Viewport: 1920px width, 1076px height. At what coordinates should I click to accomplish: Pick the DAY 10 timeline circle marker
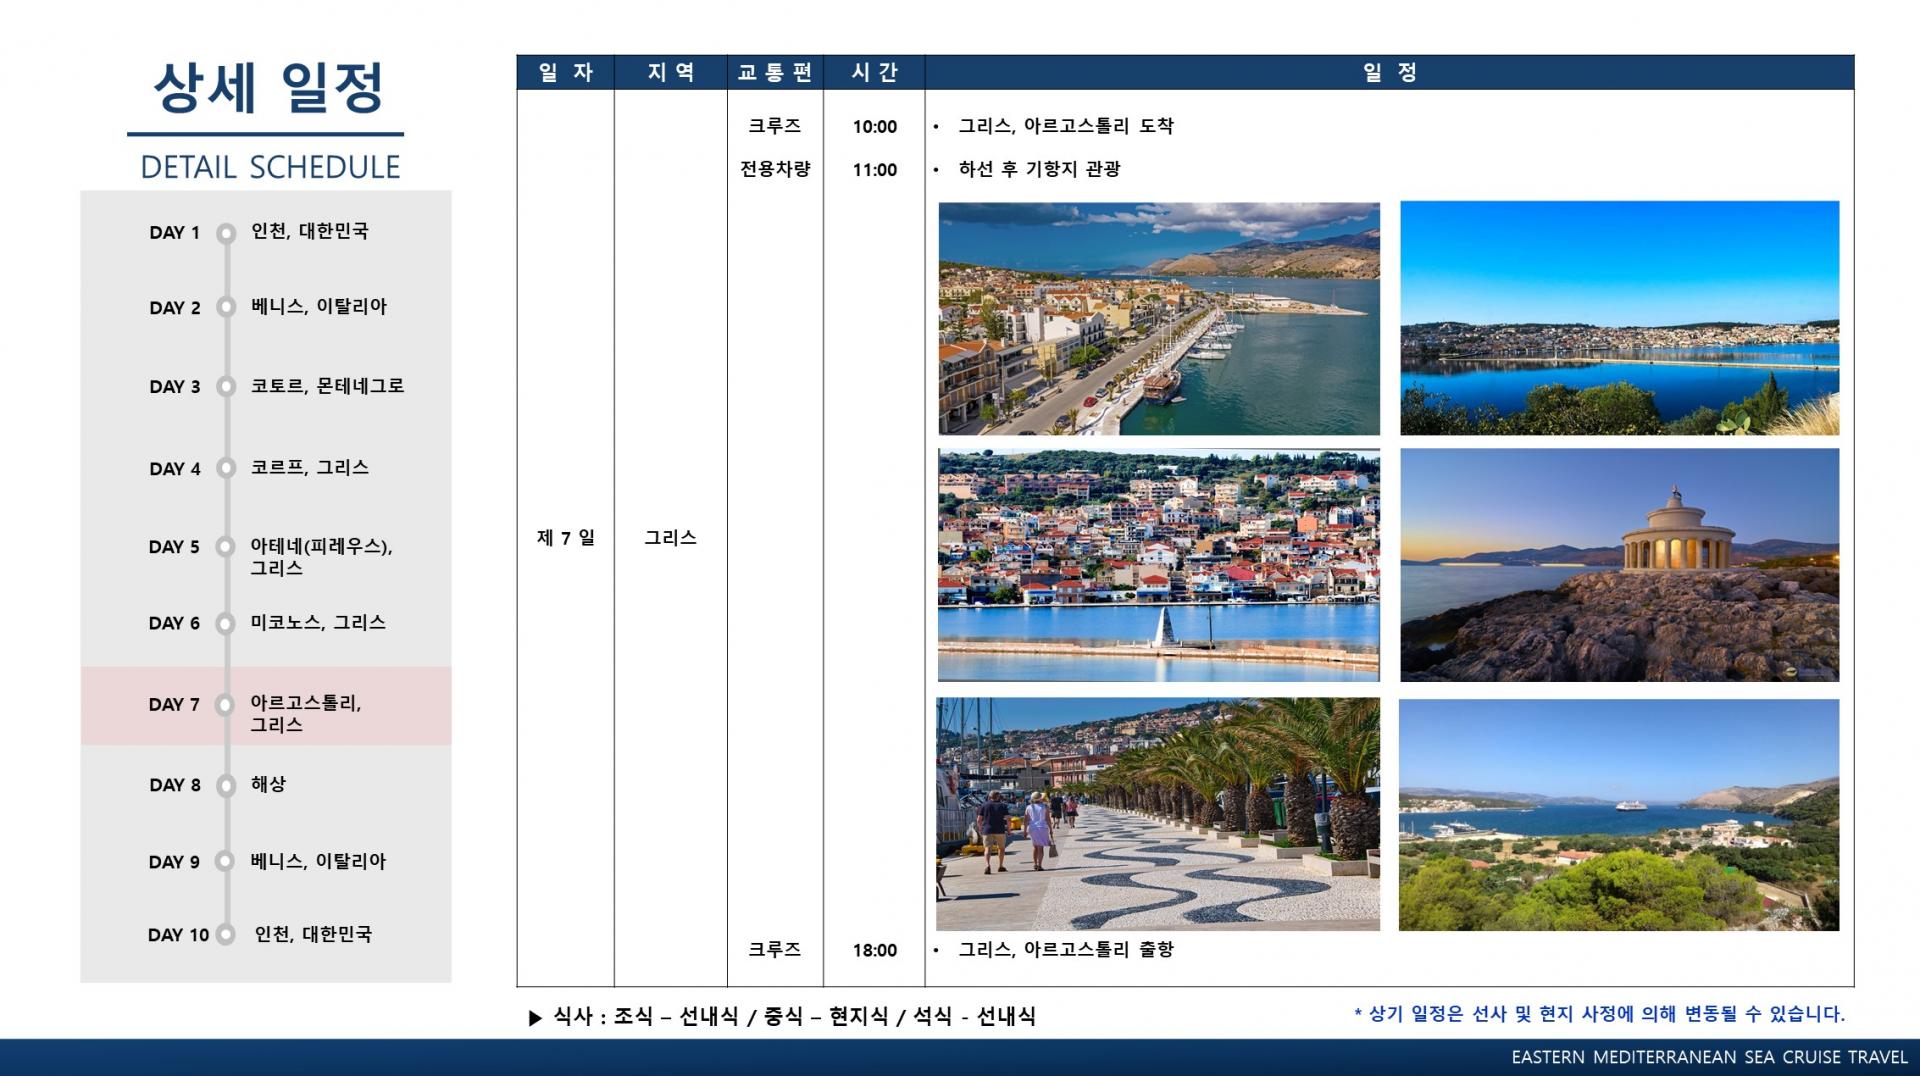pos(227,934)
